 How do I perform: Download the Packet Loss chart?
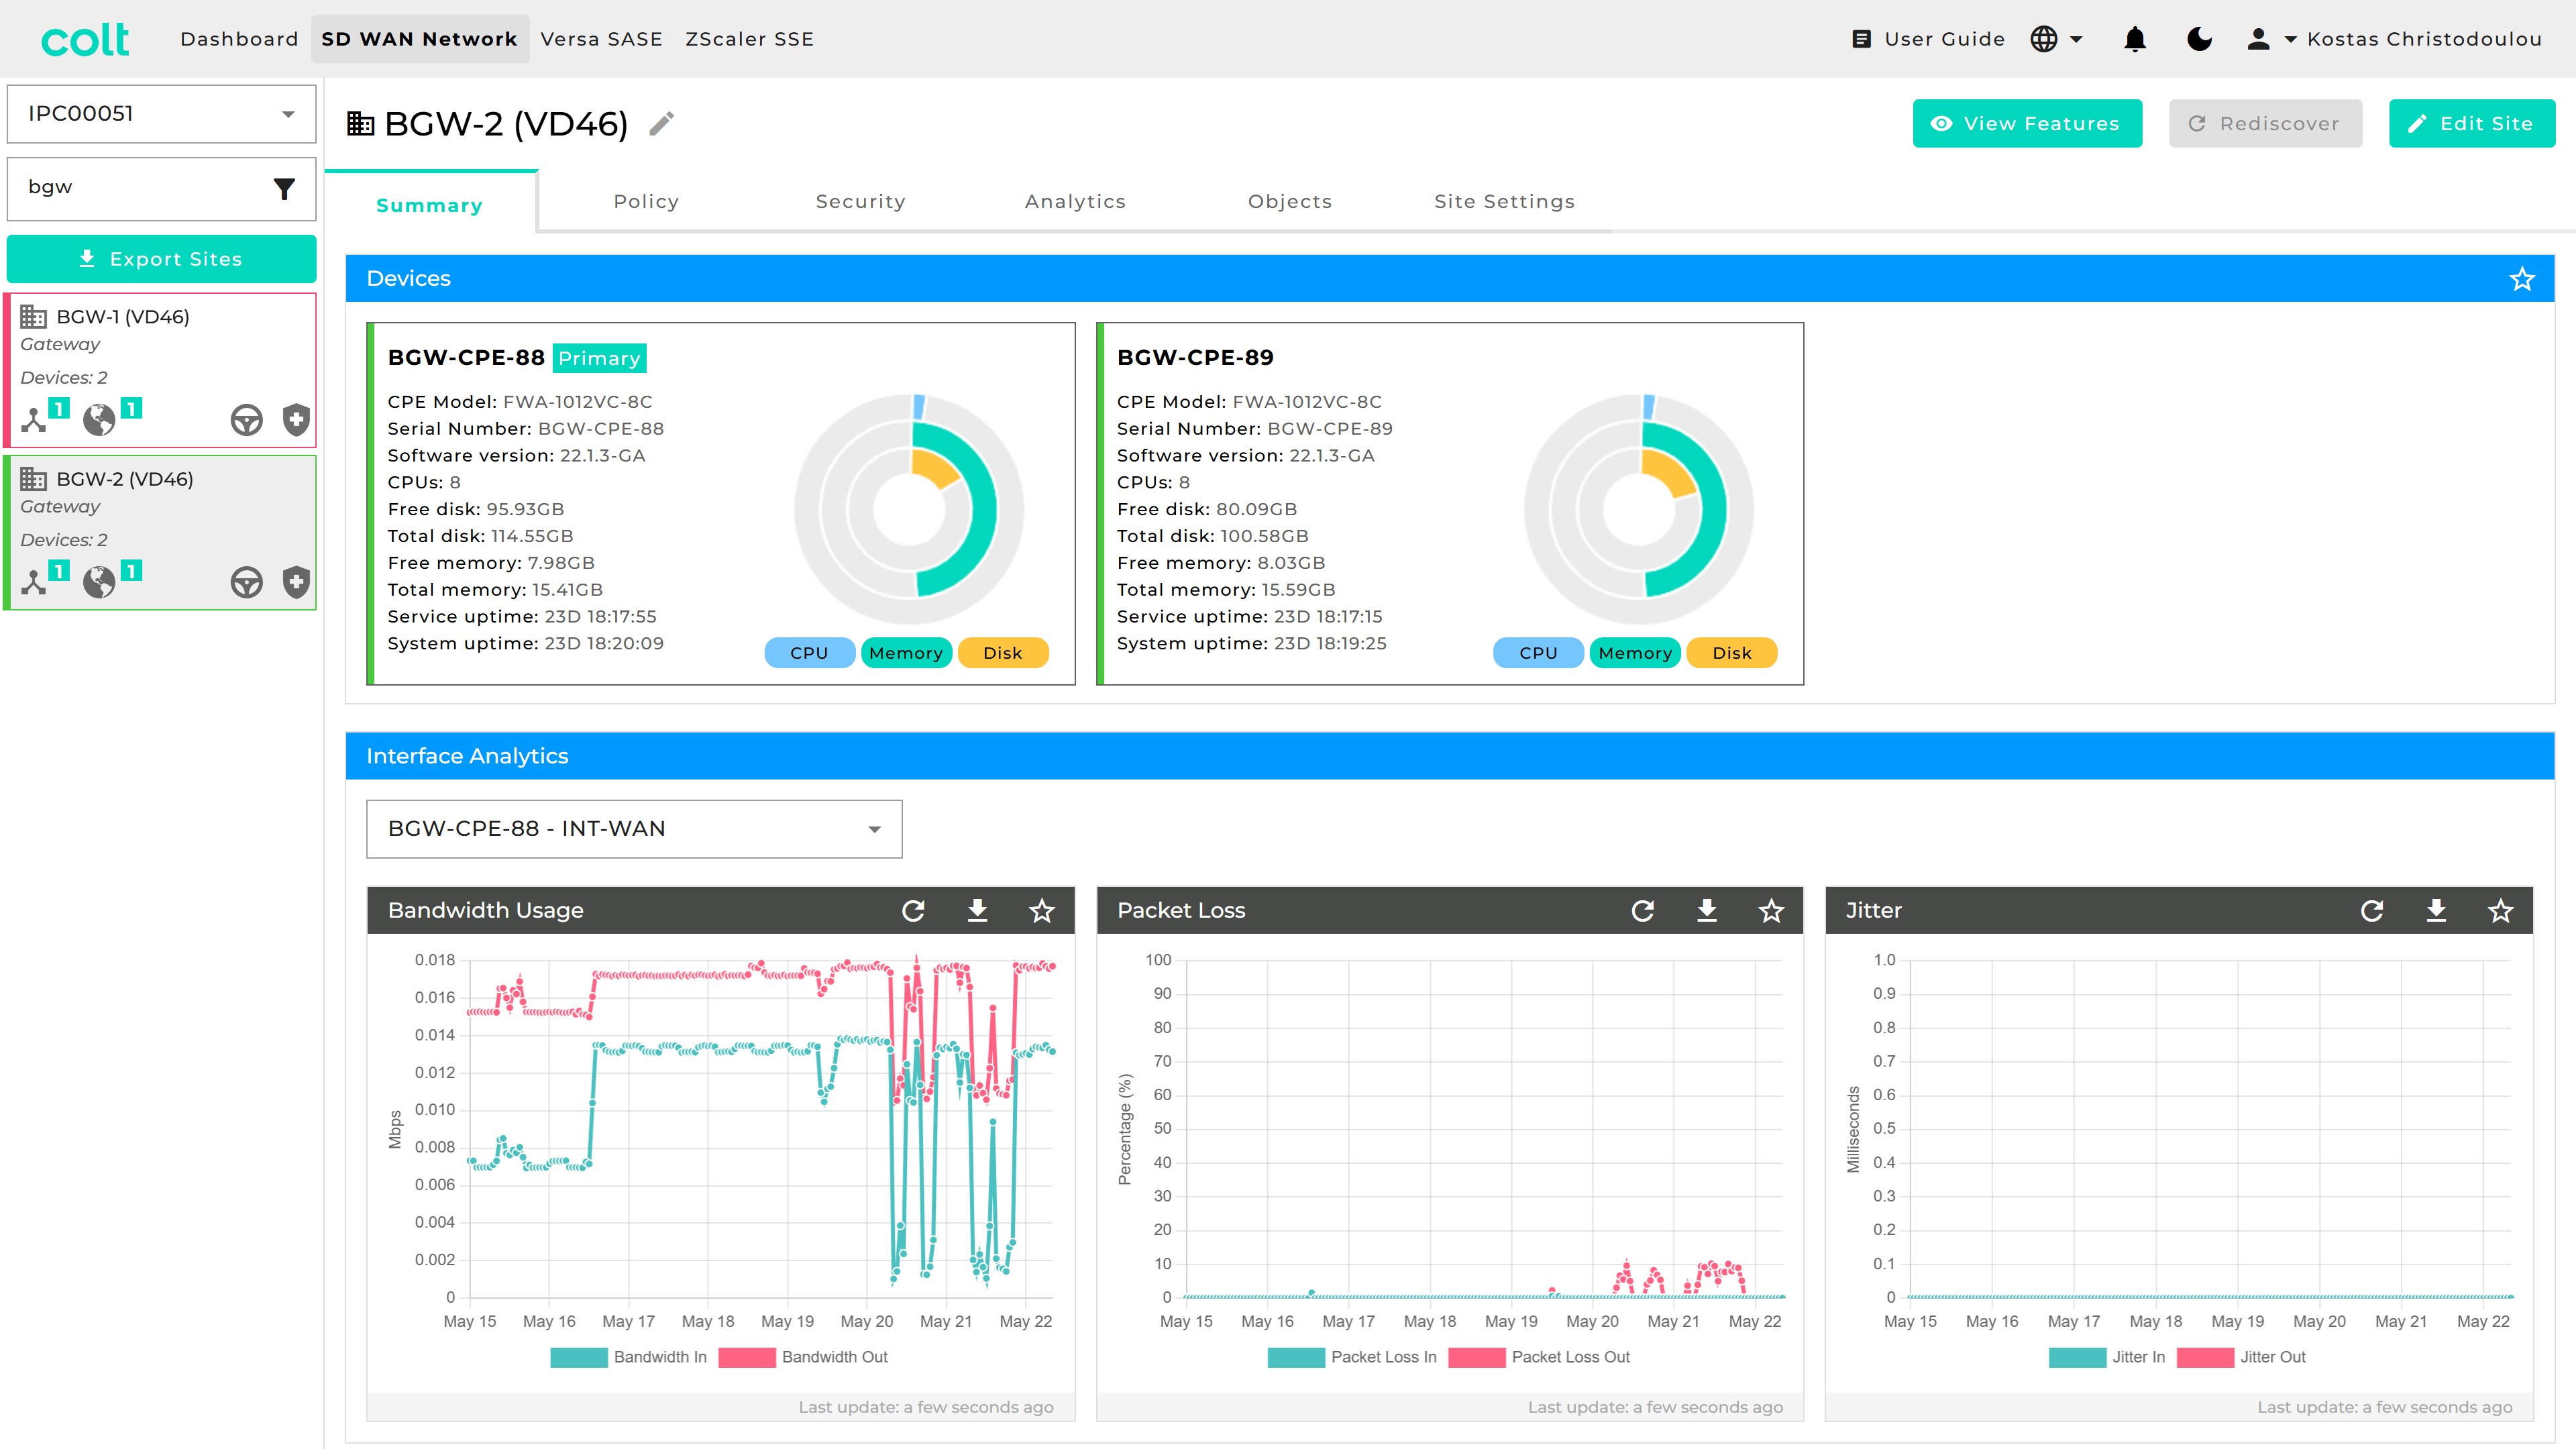click(1707, 911)
